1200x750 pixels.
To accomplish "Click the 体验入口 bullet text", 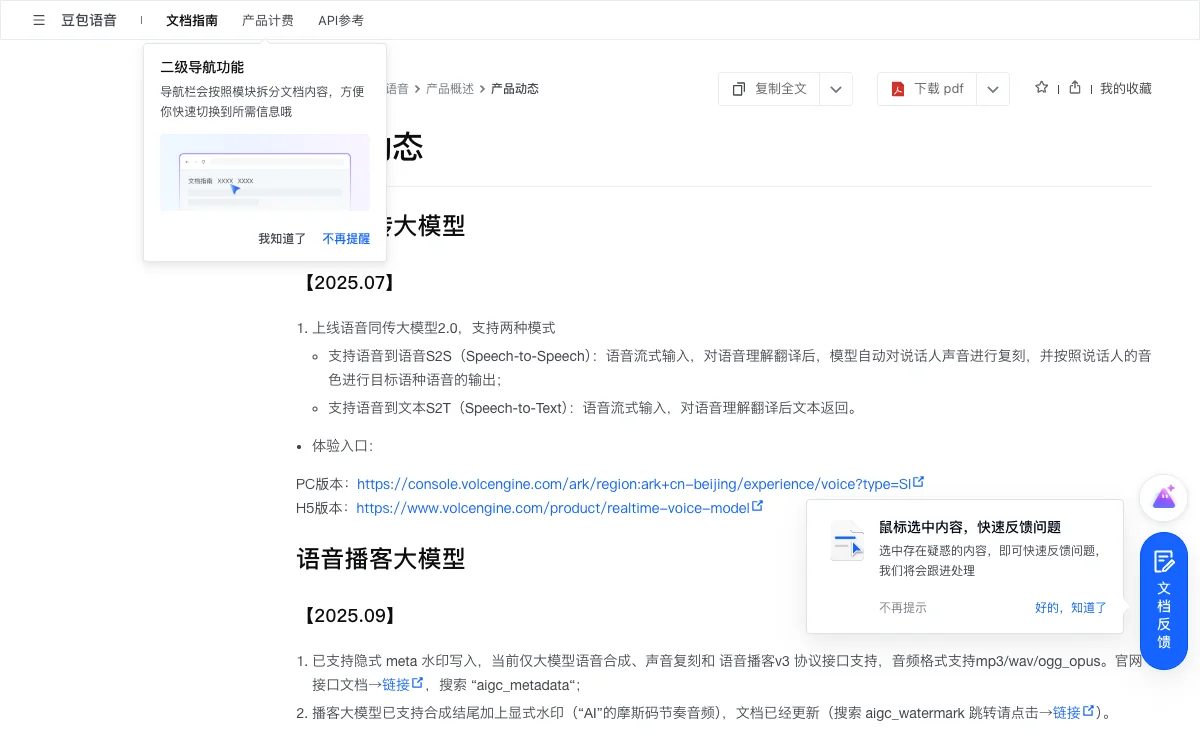I will 342,446.
